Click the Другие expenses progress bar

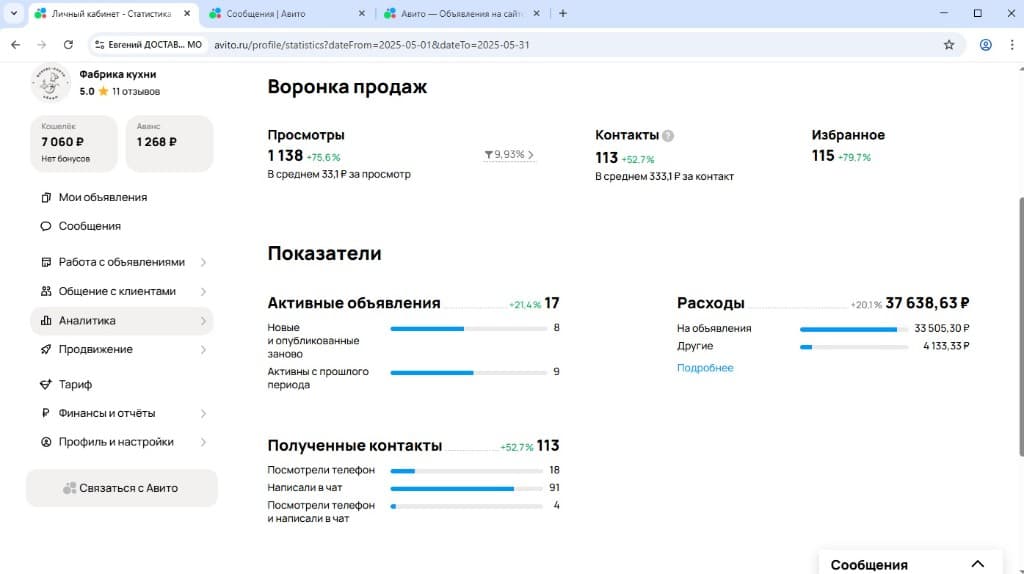pos(854,347)
